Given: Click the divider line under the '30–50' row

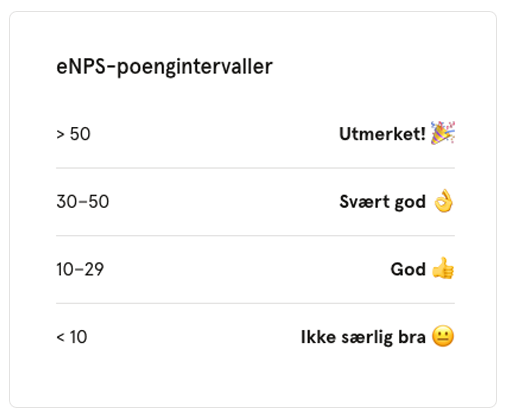Looking at the screenshot, I should pos(255,236).
